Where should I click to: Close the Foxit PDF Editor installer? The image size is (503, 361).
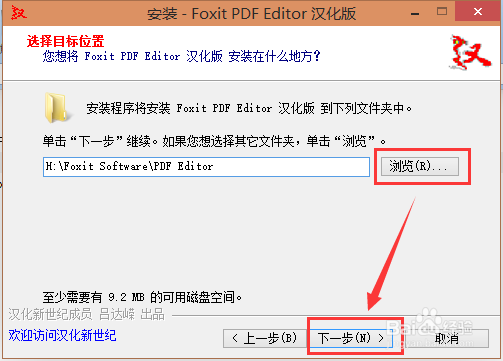478,12
